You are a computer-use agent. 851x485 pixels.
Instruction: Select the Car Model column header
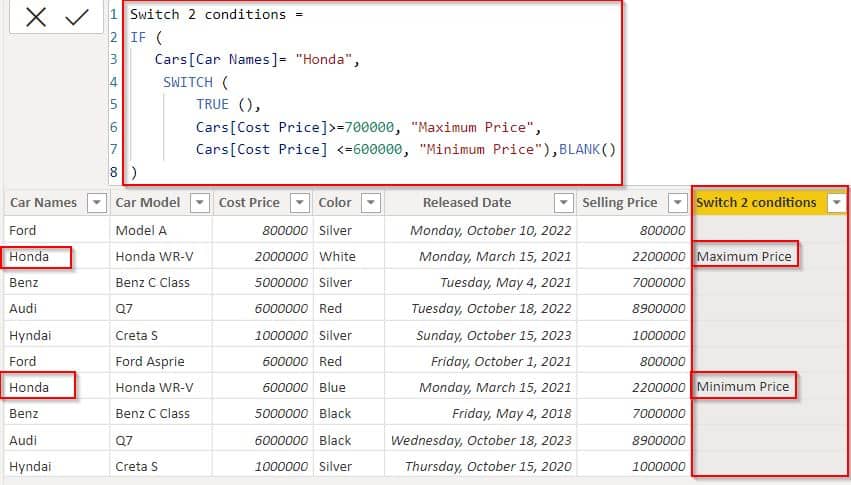click(x=148, y=203)
